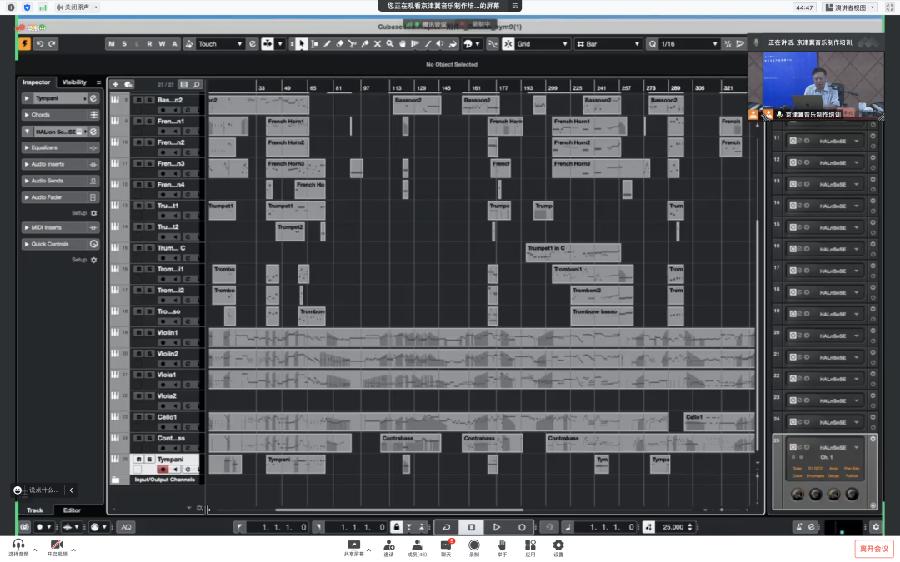This screenshot has height=562, width=900.
Task: Select the Comp hand tool
Action: 402,44
